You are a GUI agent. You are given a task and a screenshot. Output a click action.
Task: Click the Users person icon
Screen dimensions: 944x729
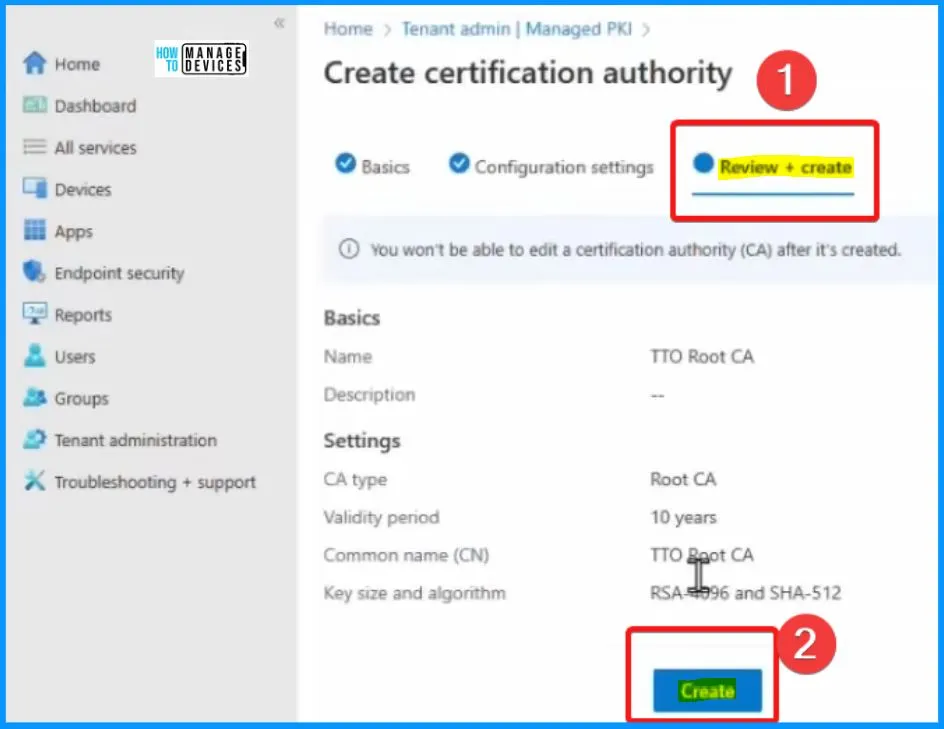[x=34, y=356]
